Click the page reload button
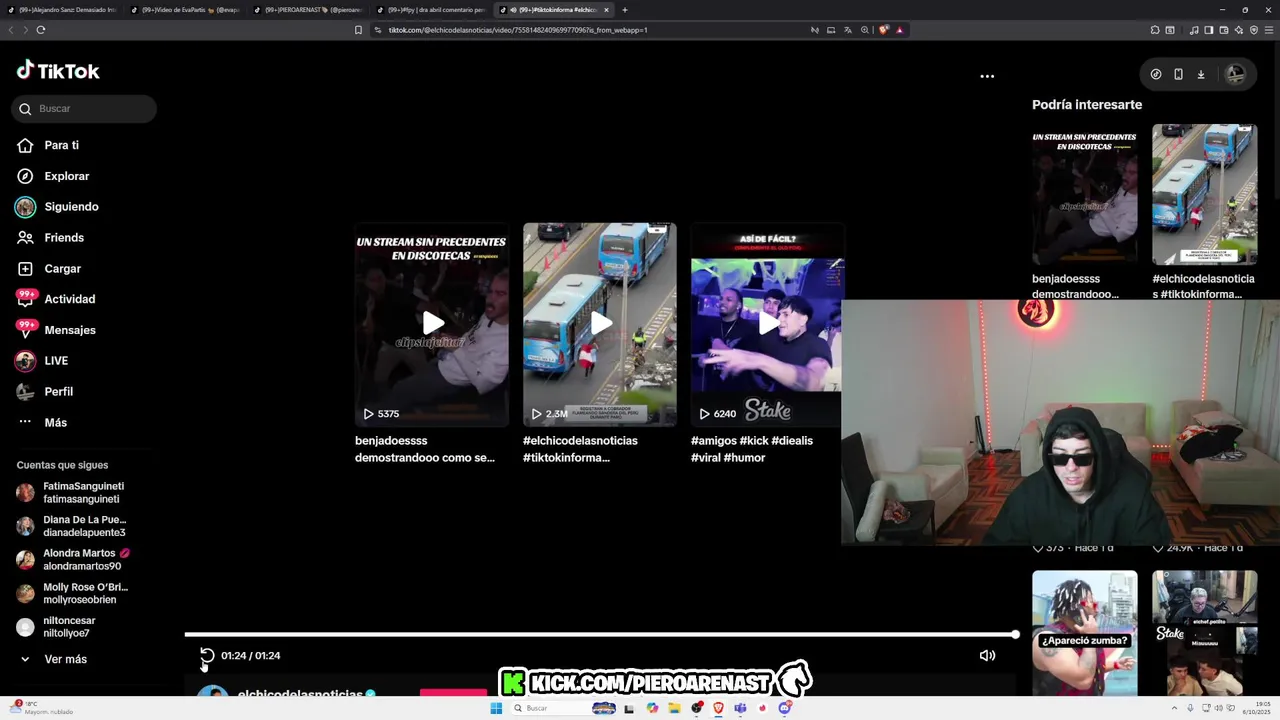This screenshot has width=1280, height=720. tap(41, 30)
